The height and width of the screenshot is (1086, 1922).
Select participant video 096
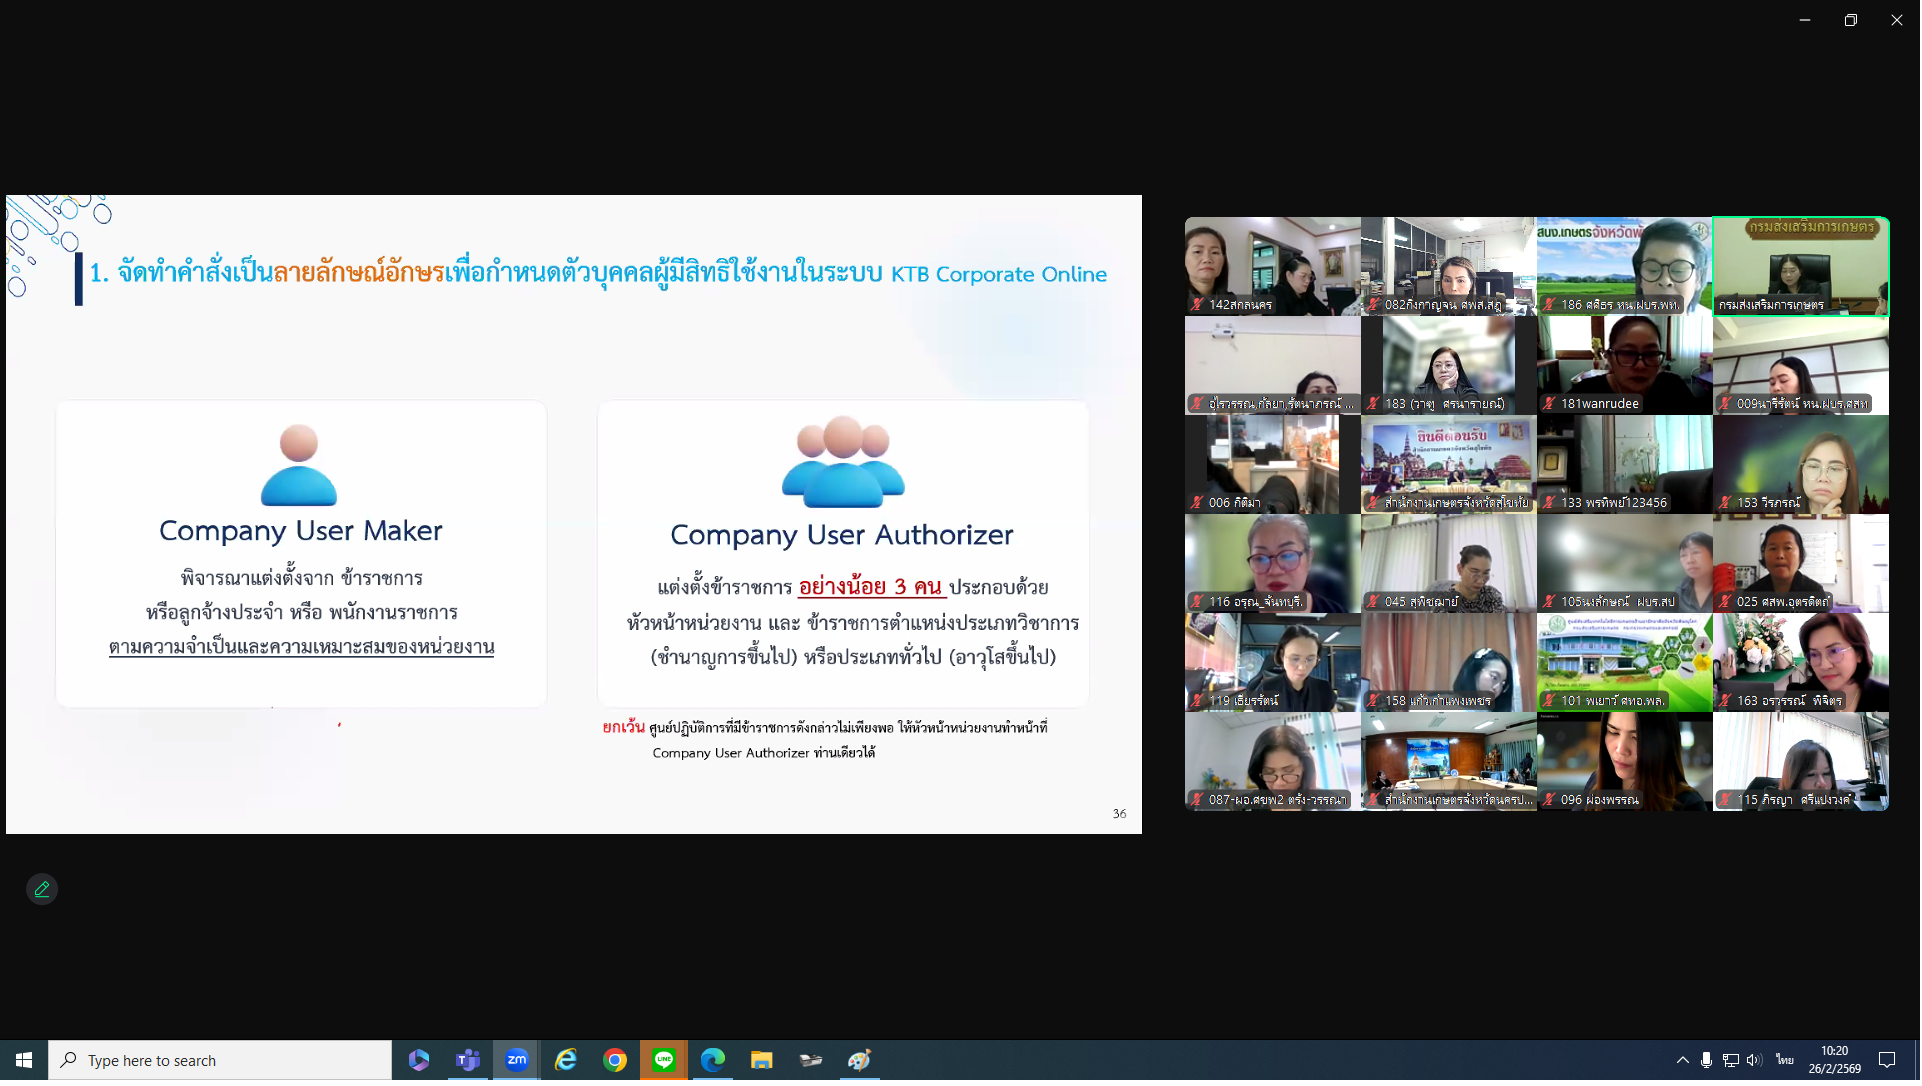click(1624, 761)
